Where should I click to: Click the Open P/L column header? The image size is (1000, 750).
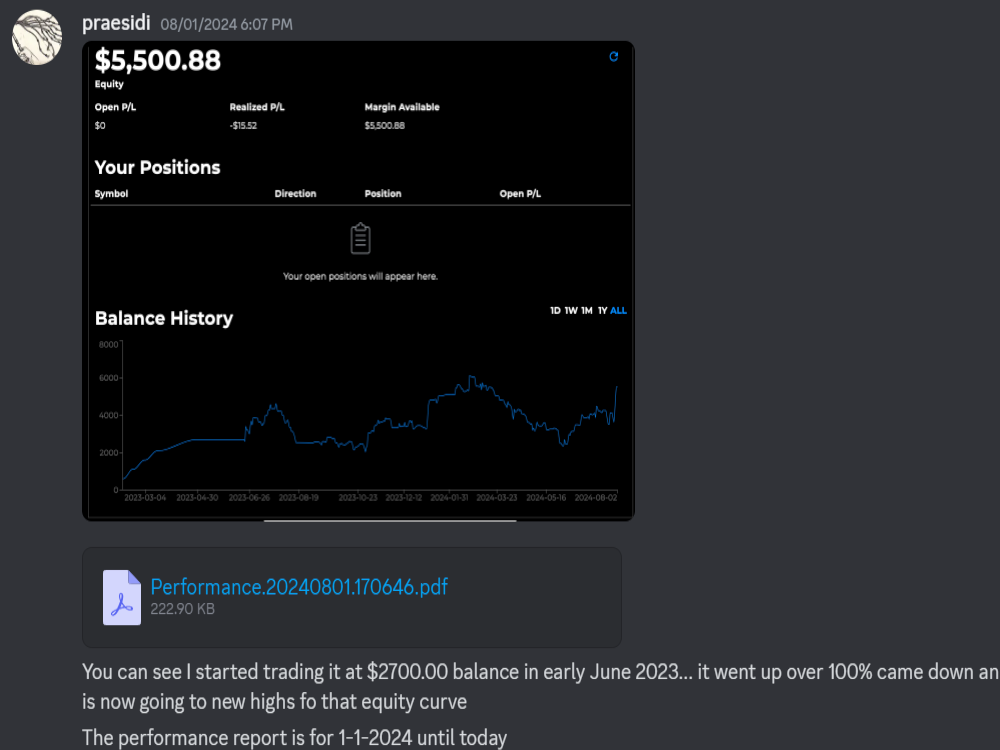(x=520, y=194)
